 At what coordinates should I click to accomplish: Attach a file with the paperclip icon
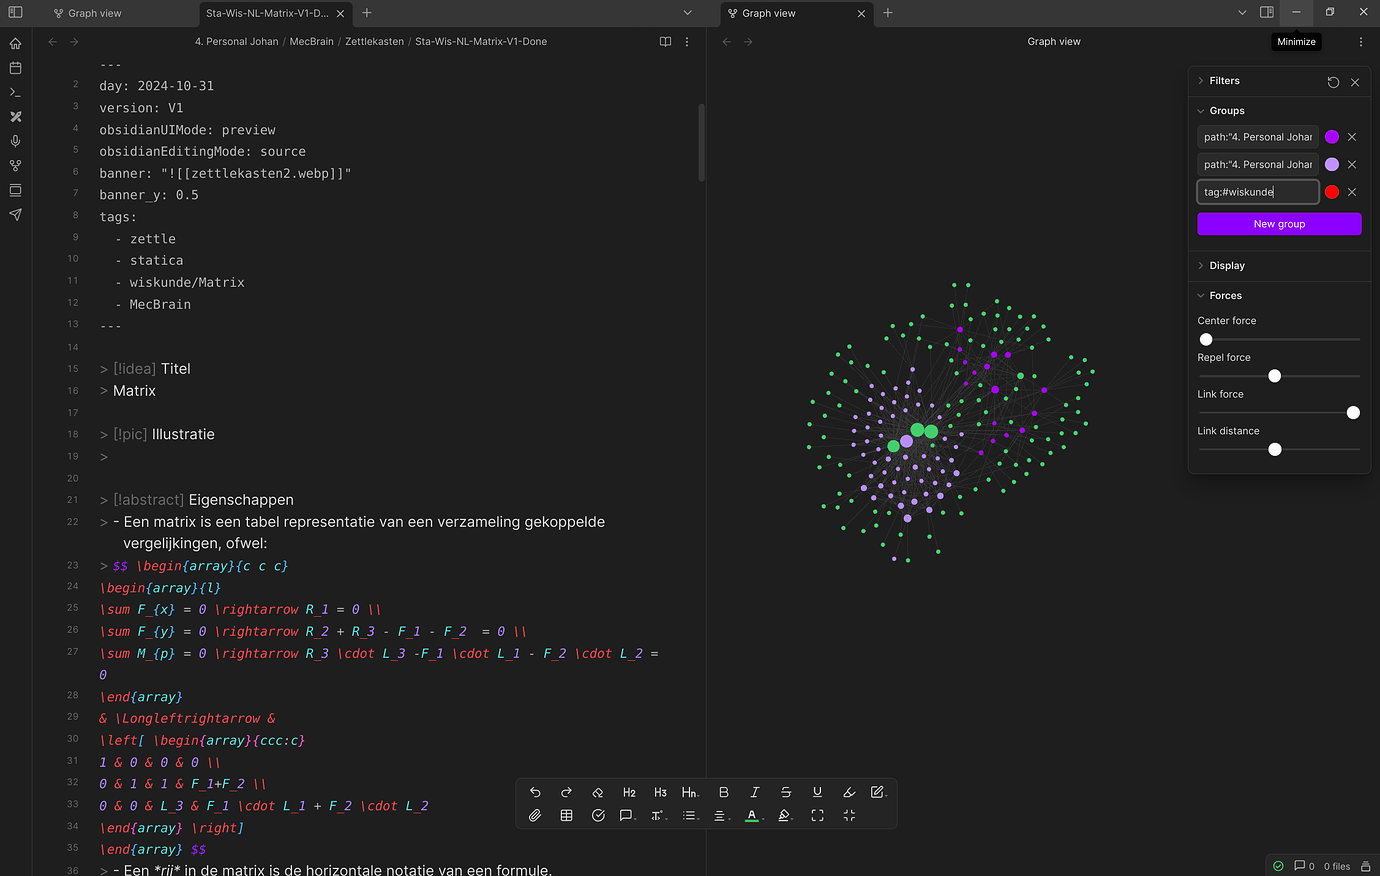535,815
